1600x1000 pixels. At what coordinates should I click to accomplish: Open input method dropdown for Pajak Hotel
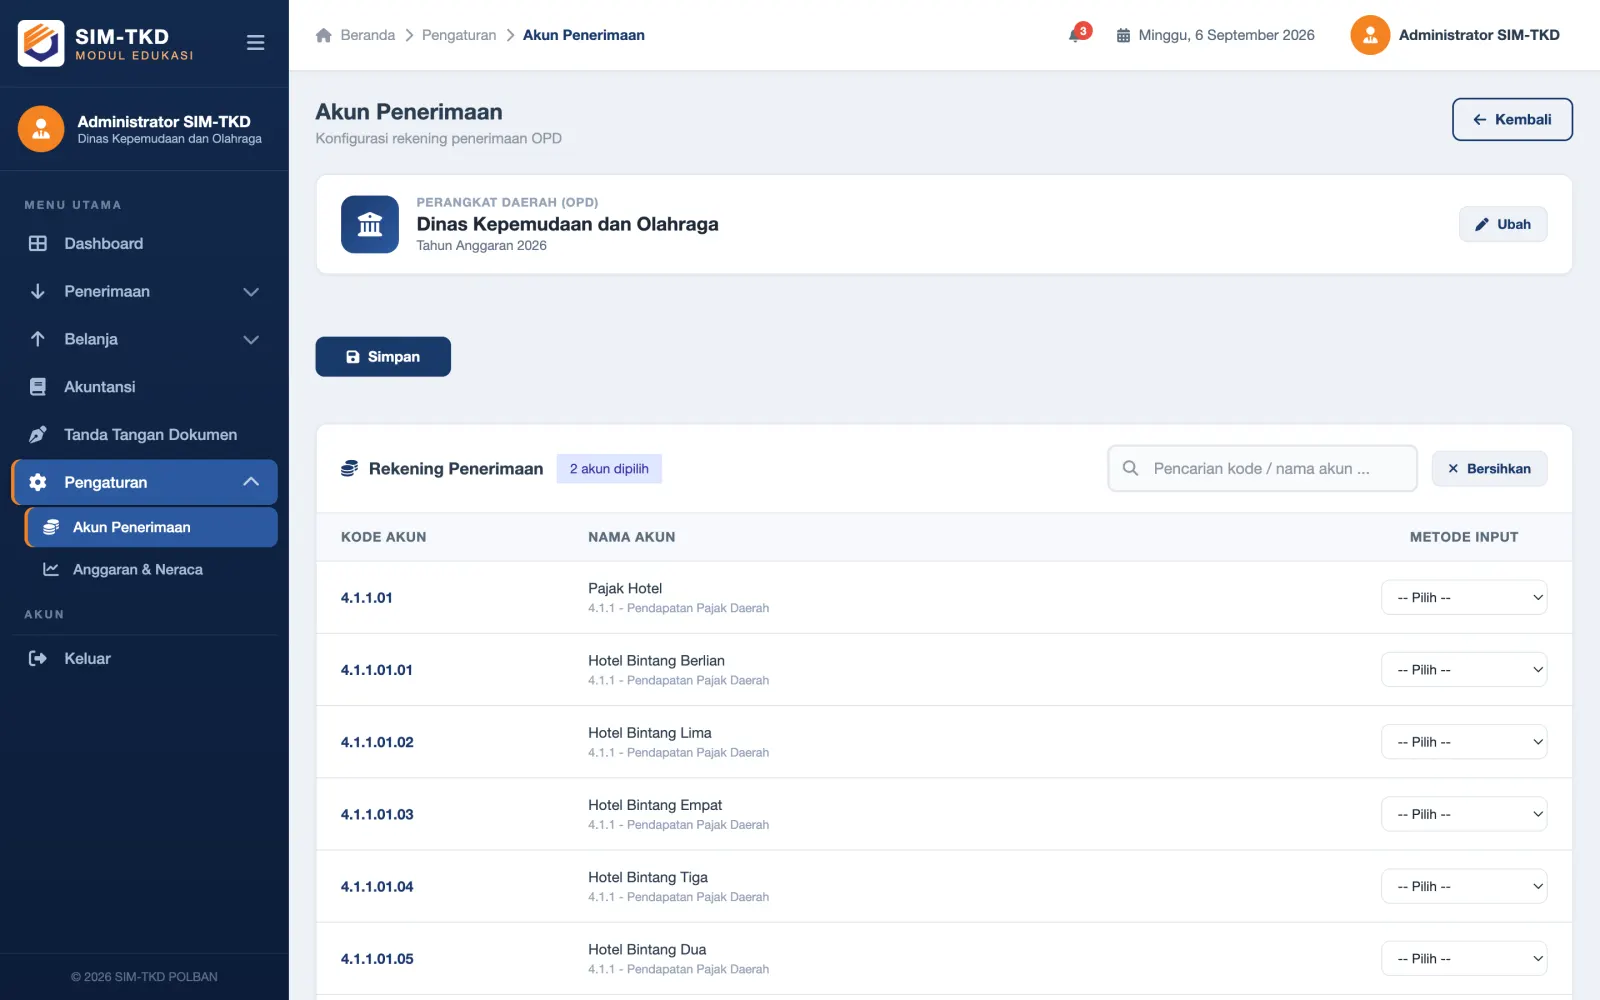pos(1464,598)
